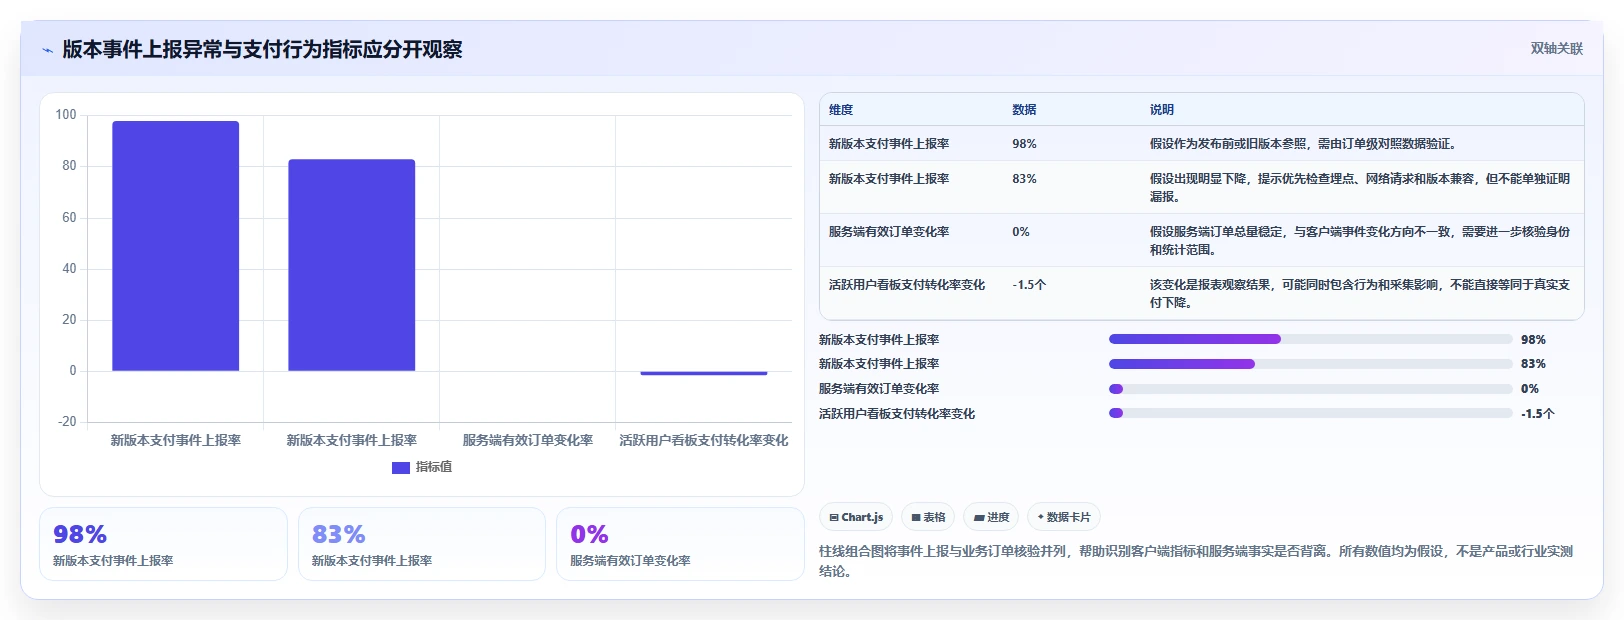1624x620 pixels.
Task: Click the heading 版本事件上报异常与支付行为指标应分开观察
Action: click(262, 50)
